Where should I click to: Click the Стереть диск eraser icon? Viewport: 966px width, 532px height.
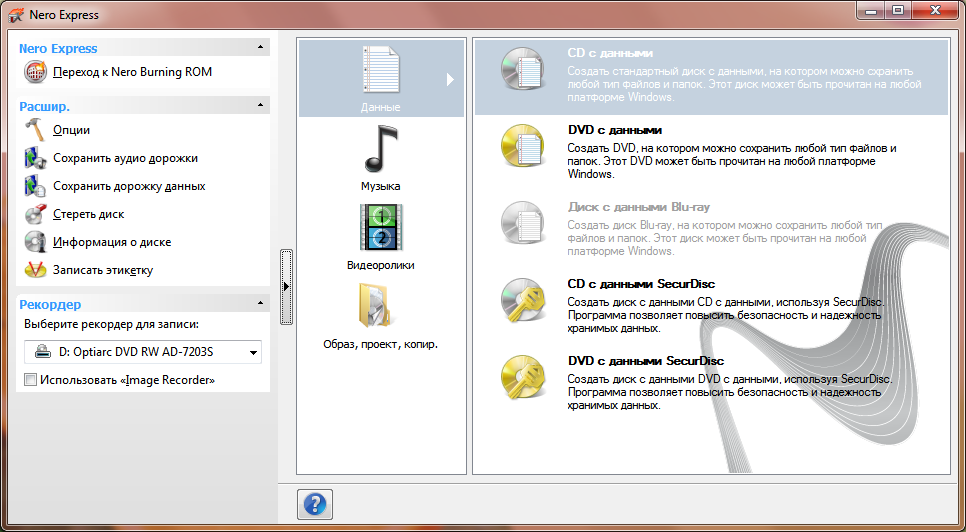35,214
